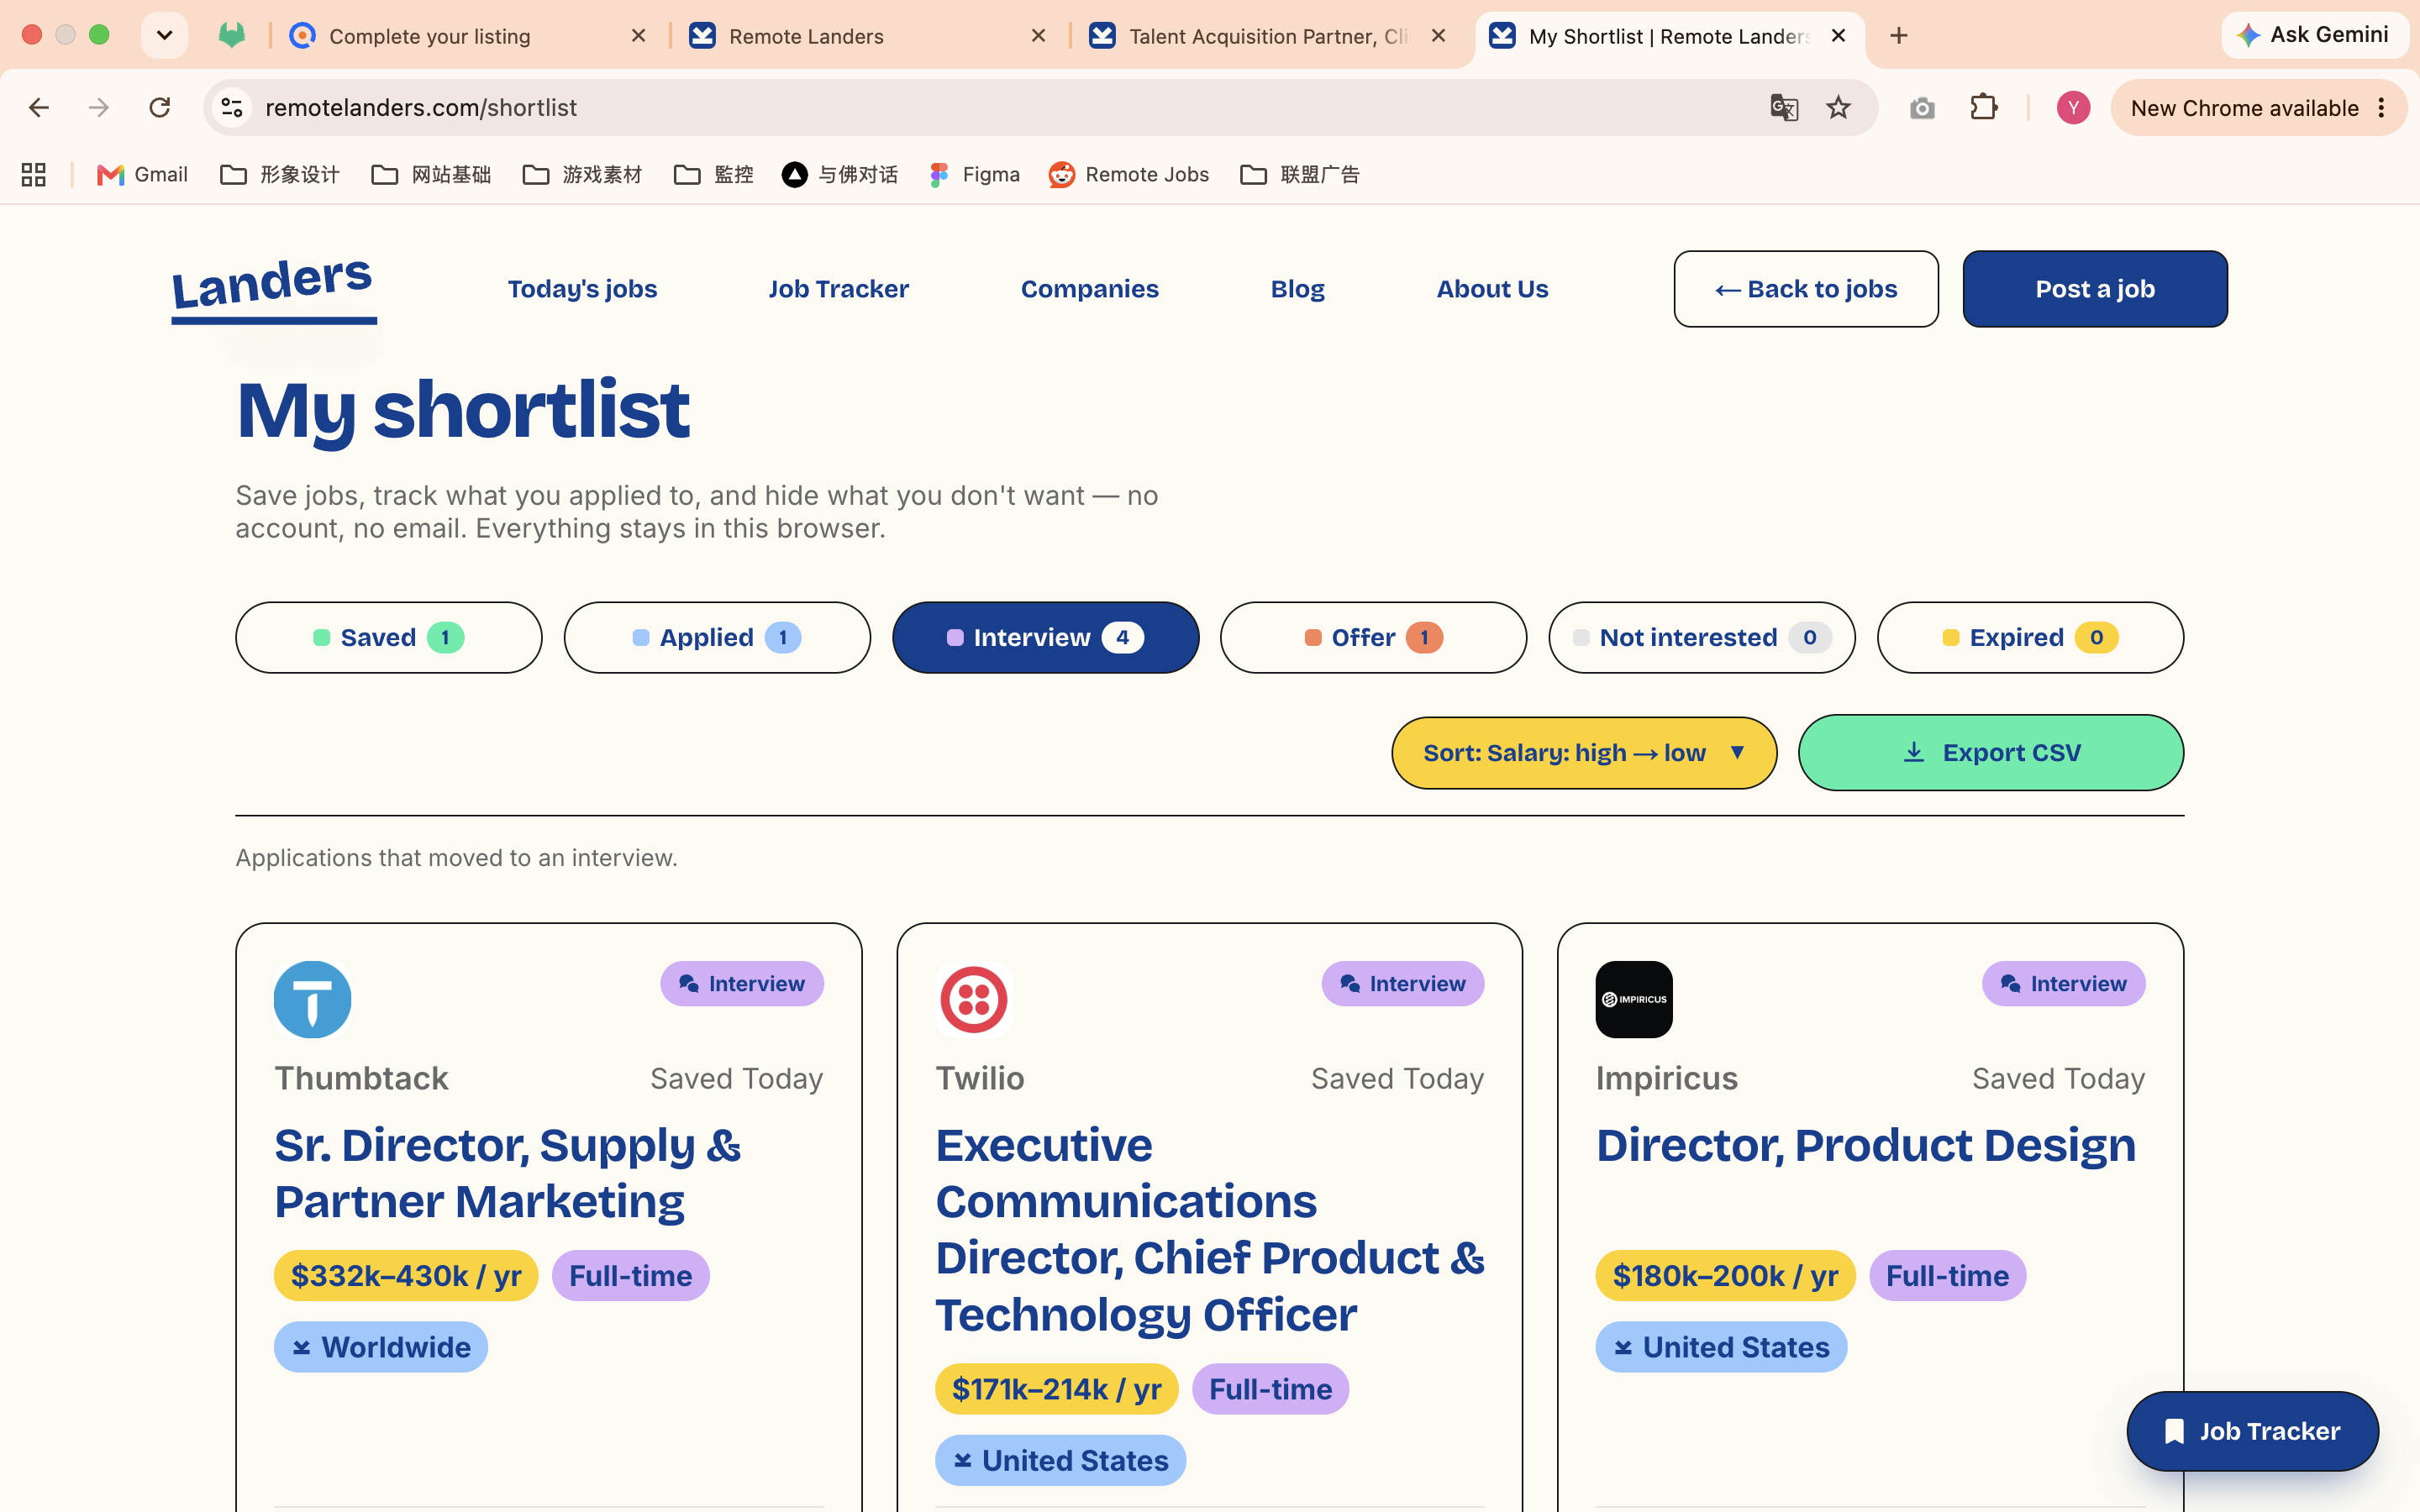The height and width of the screenshot is (1512, 2420).
Task: Expand the tab search dropdown chevron
Action: click(x=165, y=36)
